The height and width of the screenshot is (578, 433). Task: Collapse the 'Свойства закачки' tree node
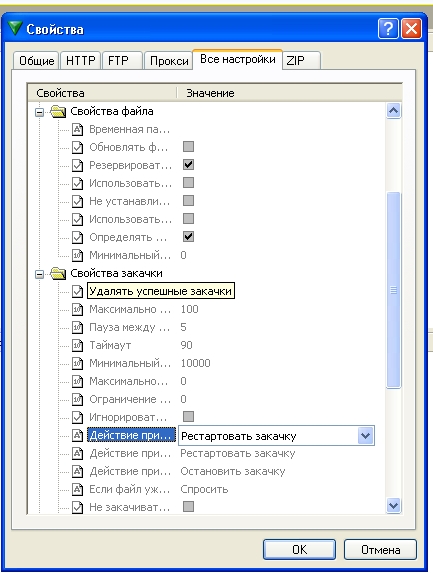point(39,274)
